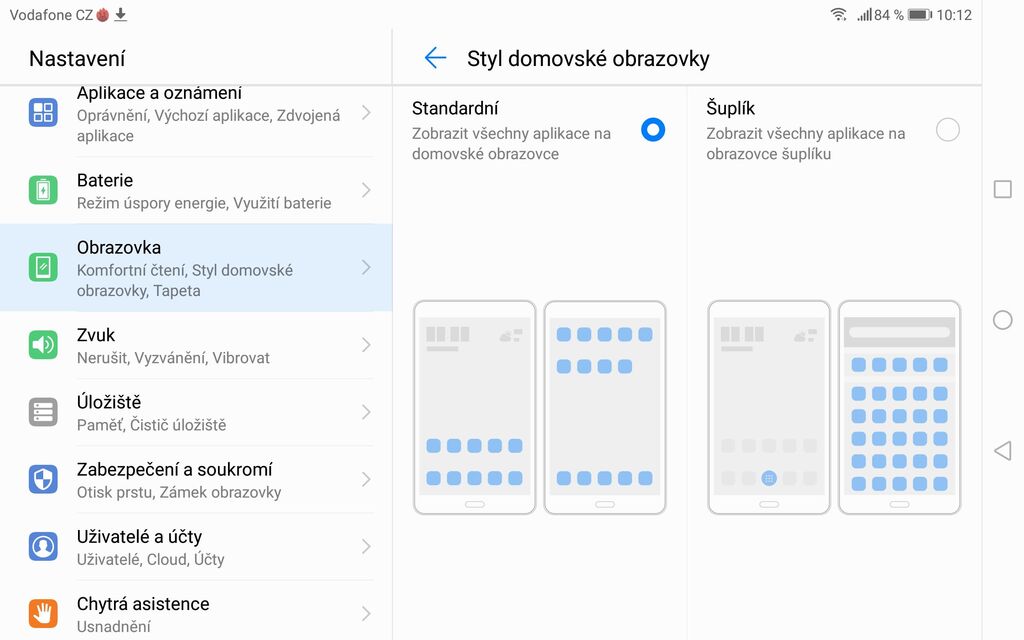
Task: Choose the Šuplík style label
Action: [x=731, y=108]
